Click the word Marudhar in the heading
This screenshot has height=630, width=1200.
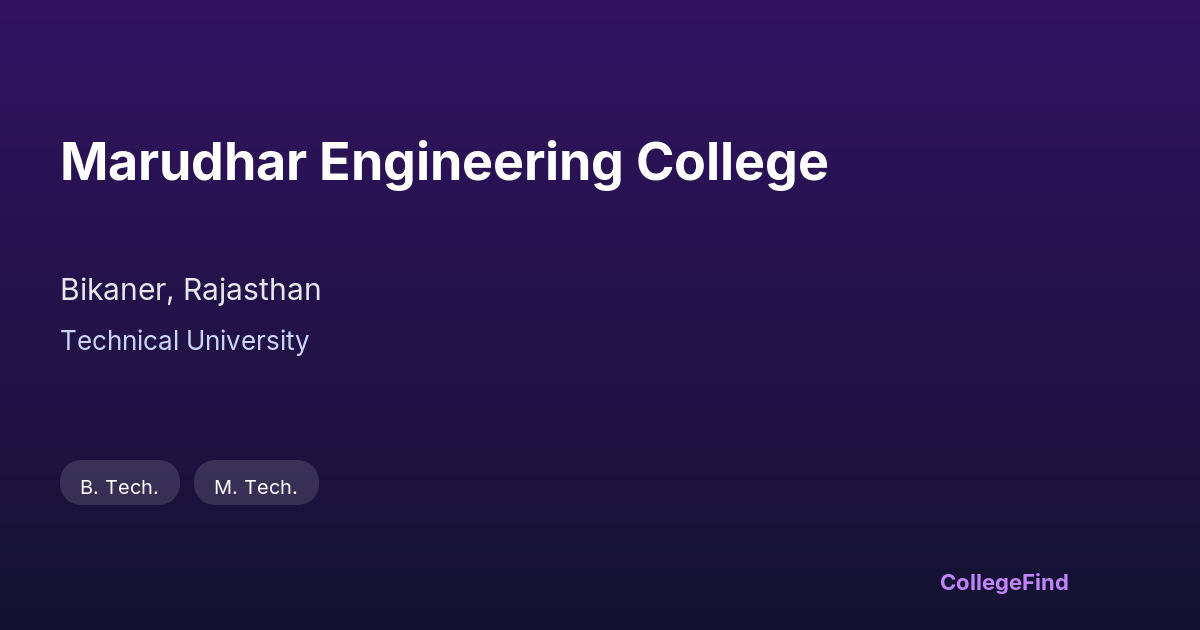[183, 162]
